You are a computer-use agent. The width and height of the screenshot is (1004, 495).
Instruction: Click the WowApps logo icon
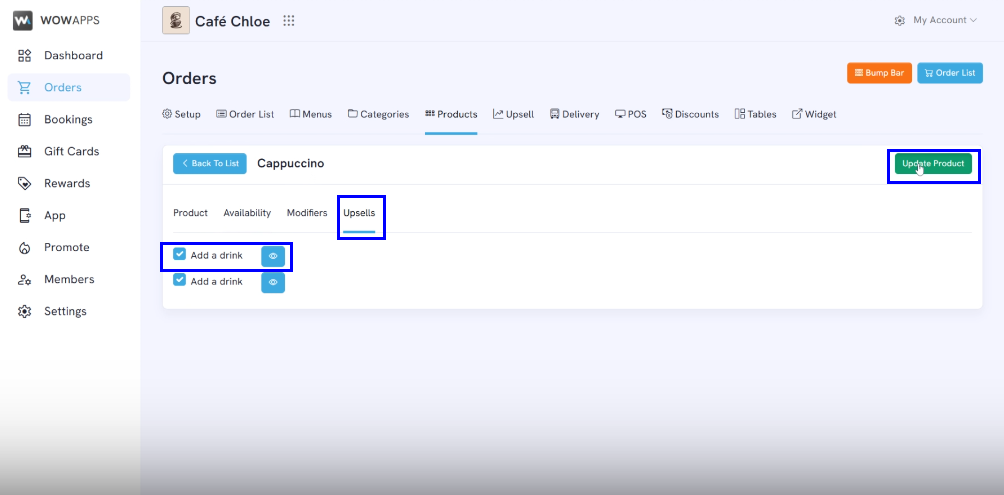point(22,20)
